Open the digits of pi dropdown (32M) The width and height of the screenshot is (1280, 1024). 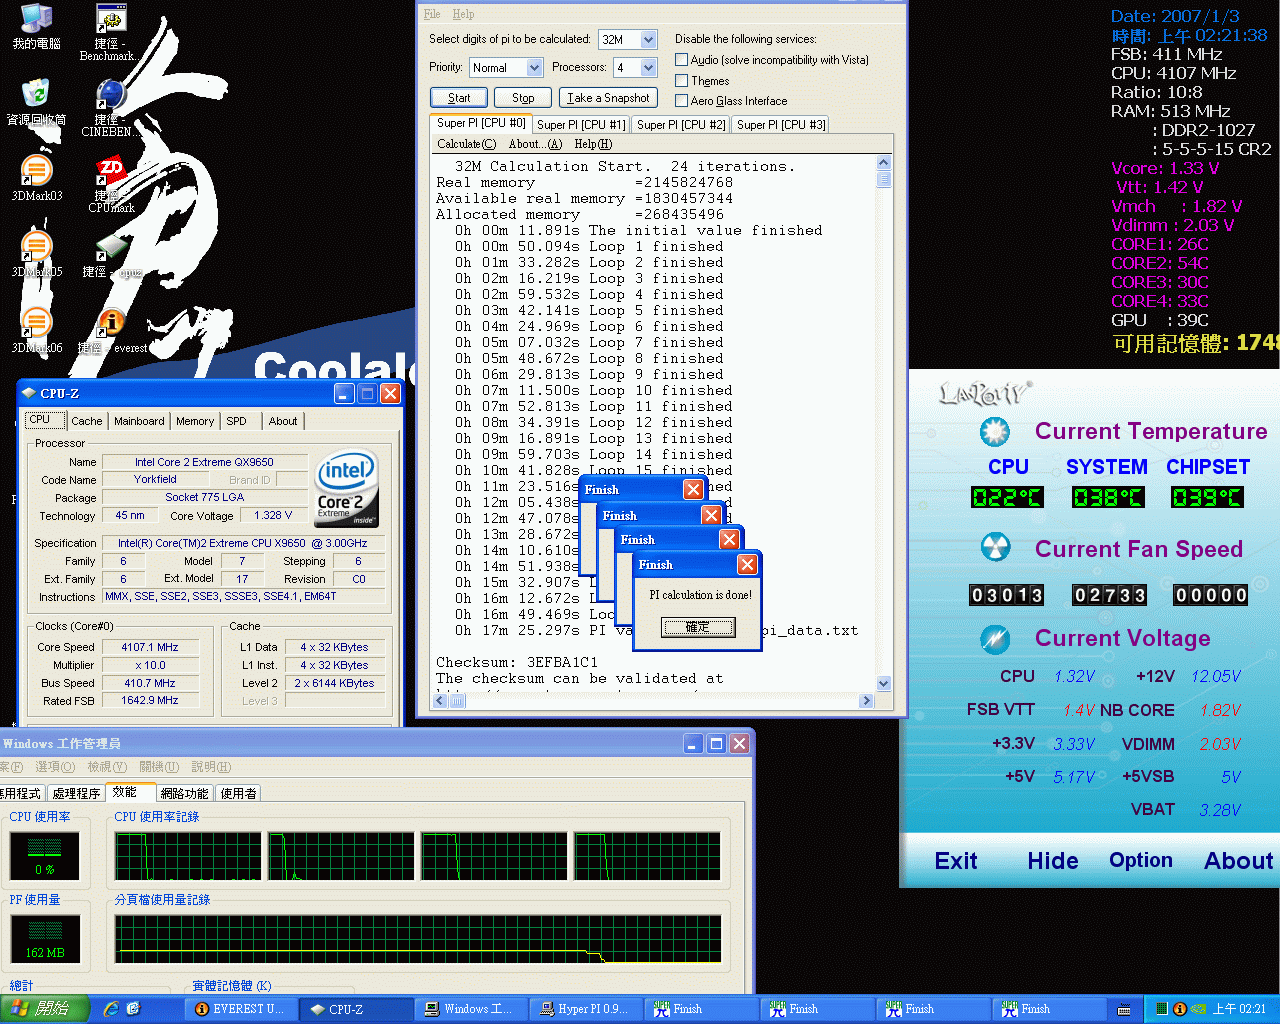click(x=648, y=40)
